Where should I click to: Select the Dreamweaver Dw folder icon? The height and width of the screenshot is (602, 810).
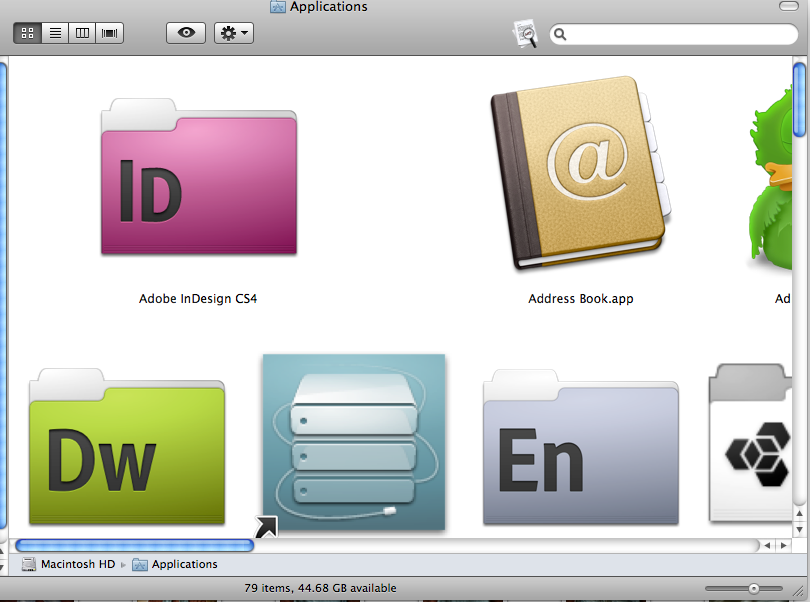(127, 446)
